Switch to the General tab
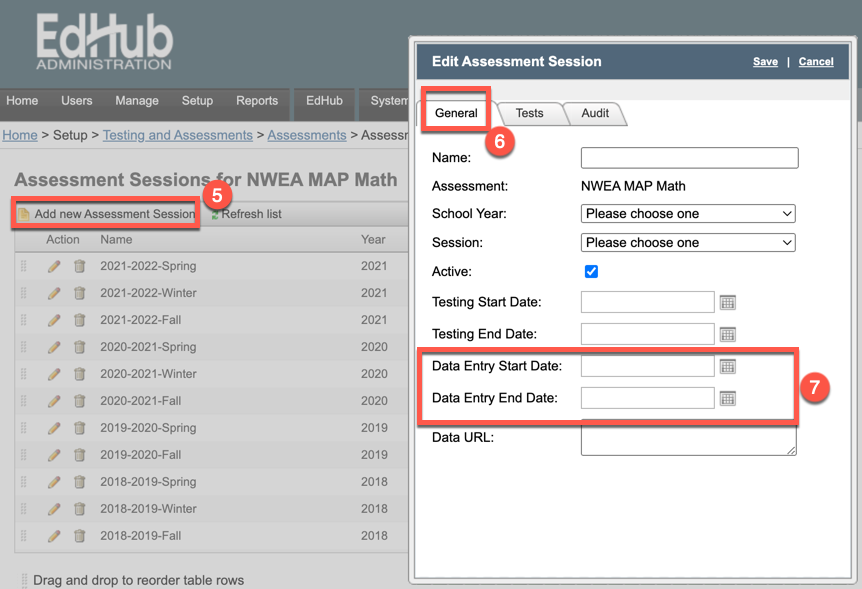The width and height of the screenshot is (862, 589). (x=456, y=113)
